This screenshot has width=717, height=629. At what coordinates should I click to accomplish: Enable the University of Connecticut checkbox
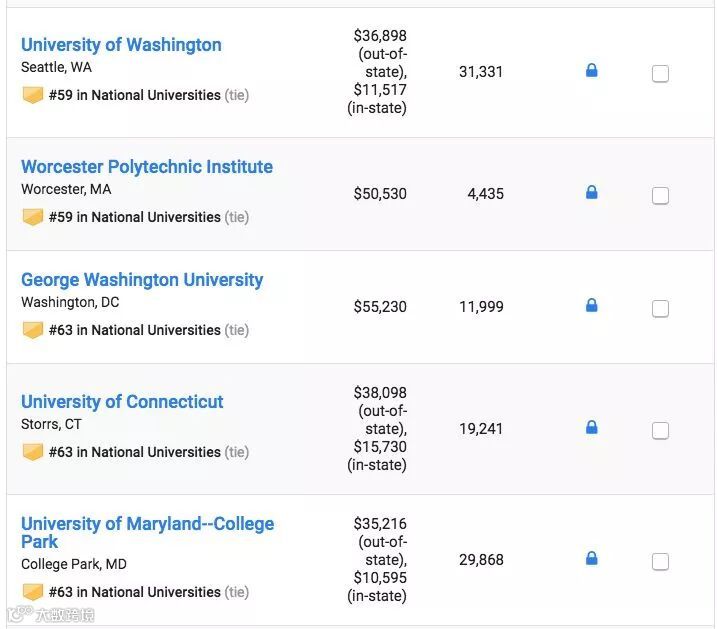coord(660,430)
